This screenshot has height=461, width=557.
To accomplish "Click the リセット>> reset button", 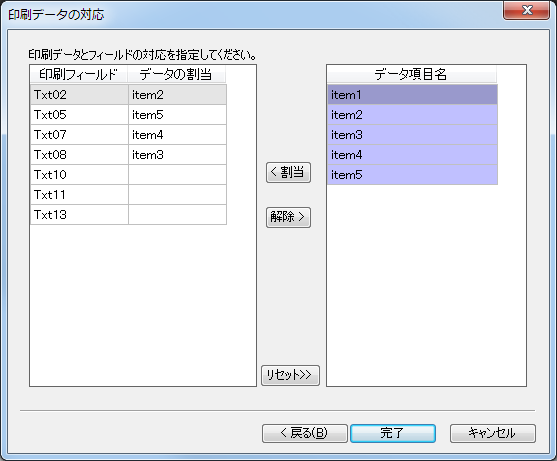I will (290, 375).
